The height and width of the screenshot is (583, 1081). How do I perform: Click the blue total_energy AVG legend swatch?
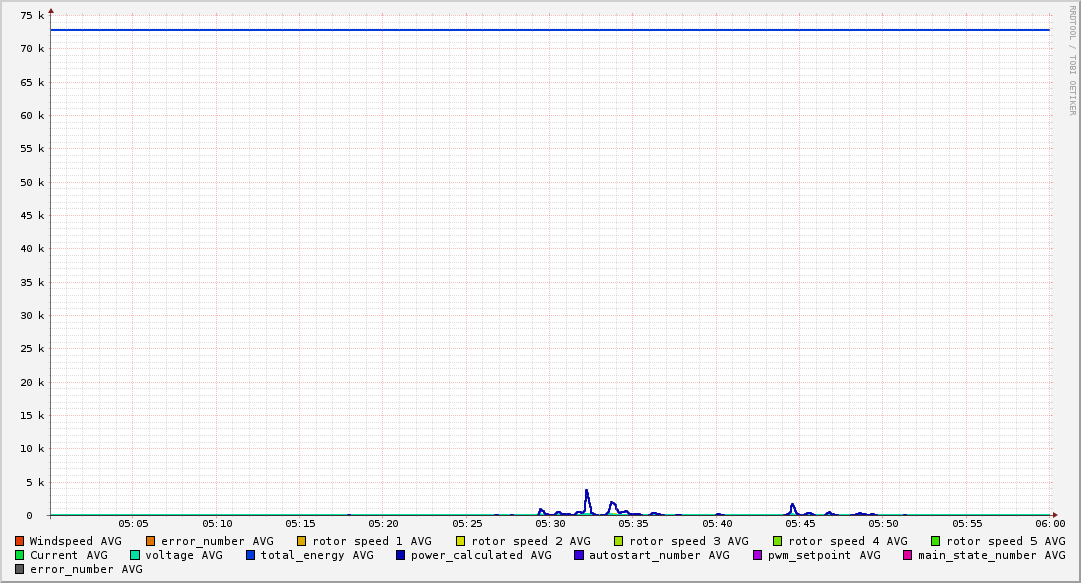point(251,555)
